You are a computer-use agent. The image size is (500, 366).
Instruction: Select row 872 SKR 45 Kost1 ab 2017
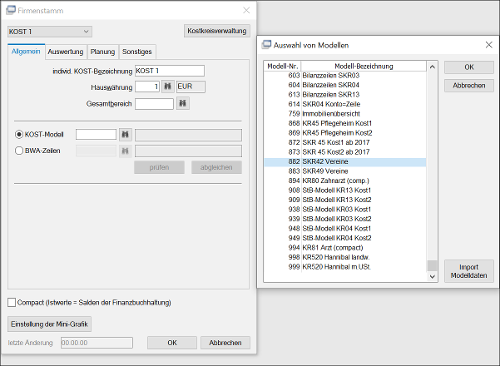345,143
